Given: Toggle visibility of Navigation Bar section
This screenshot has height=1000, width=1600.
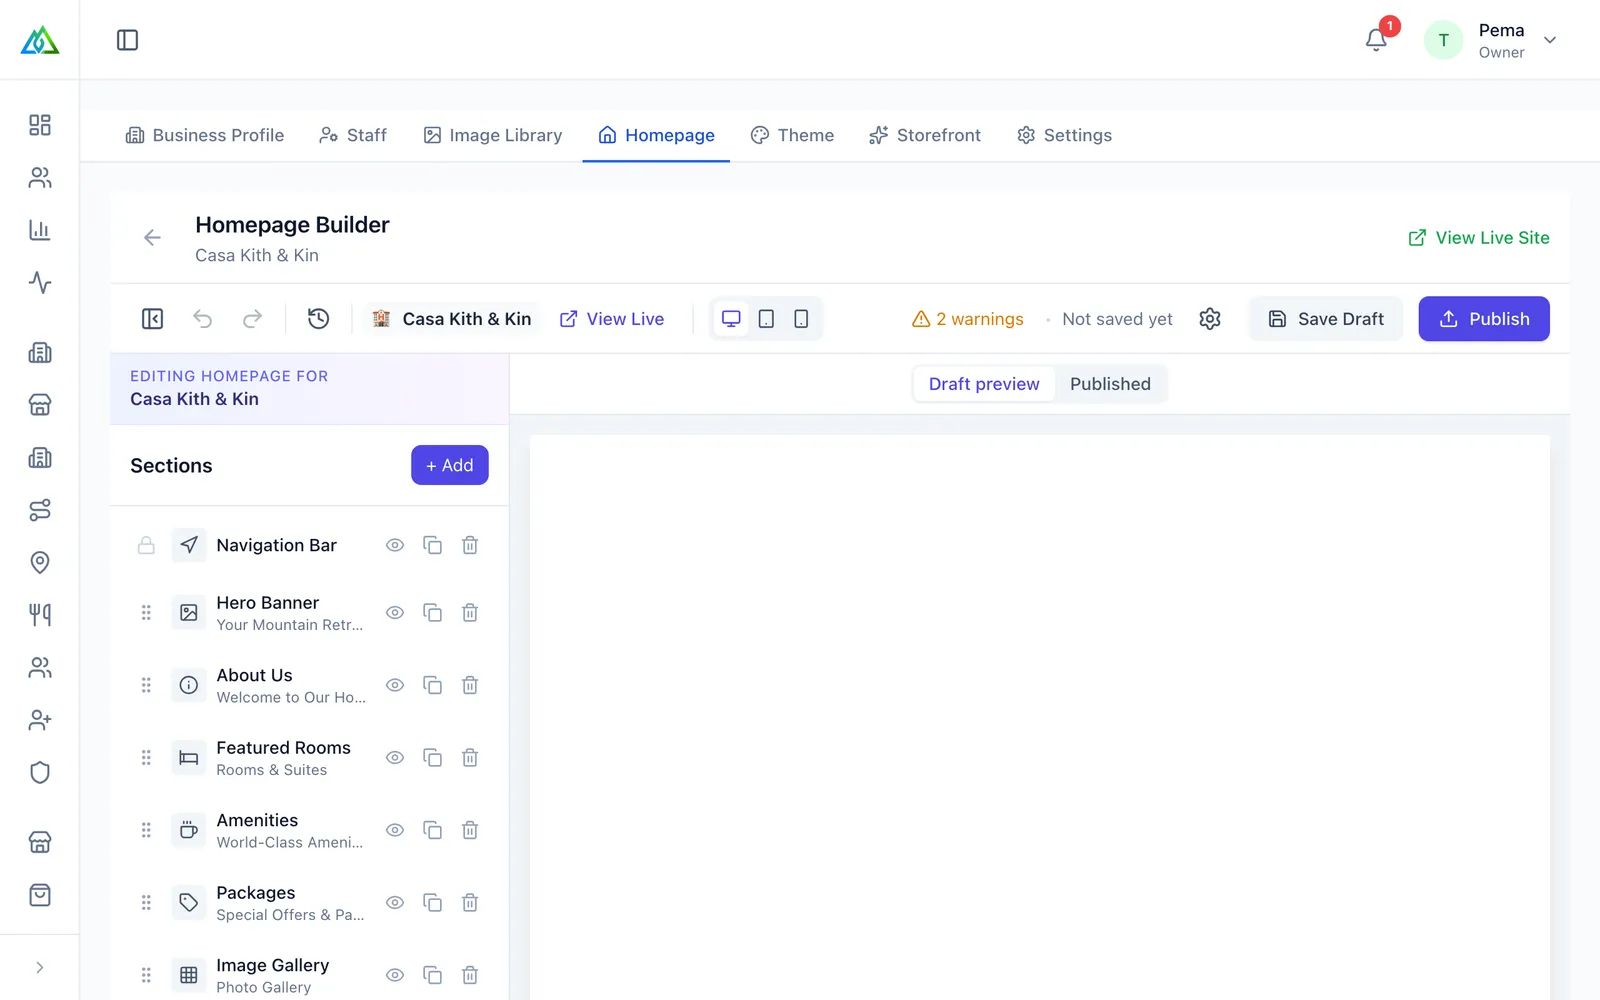Looking at the screenshot, I should click(x=395, y=545).
